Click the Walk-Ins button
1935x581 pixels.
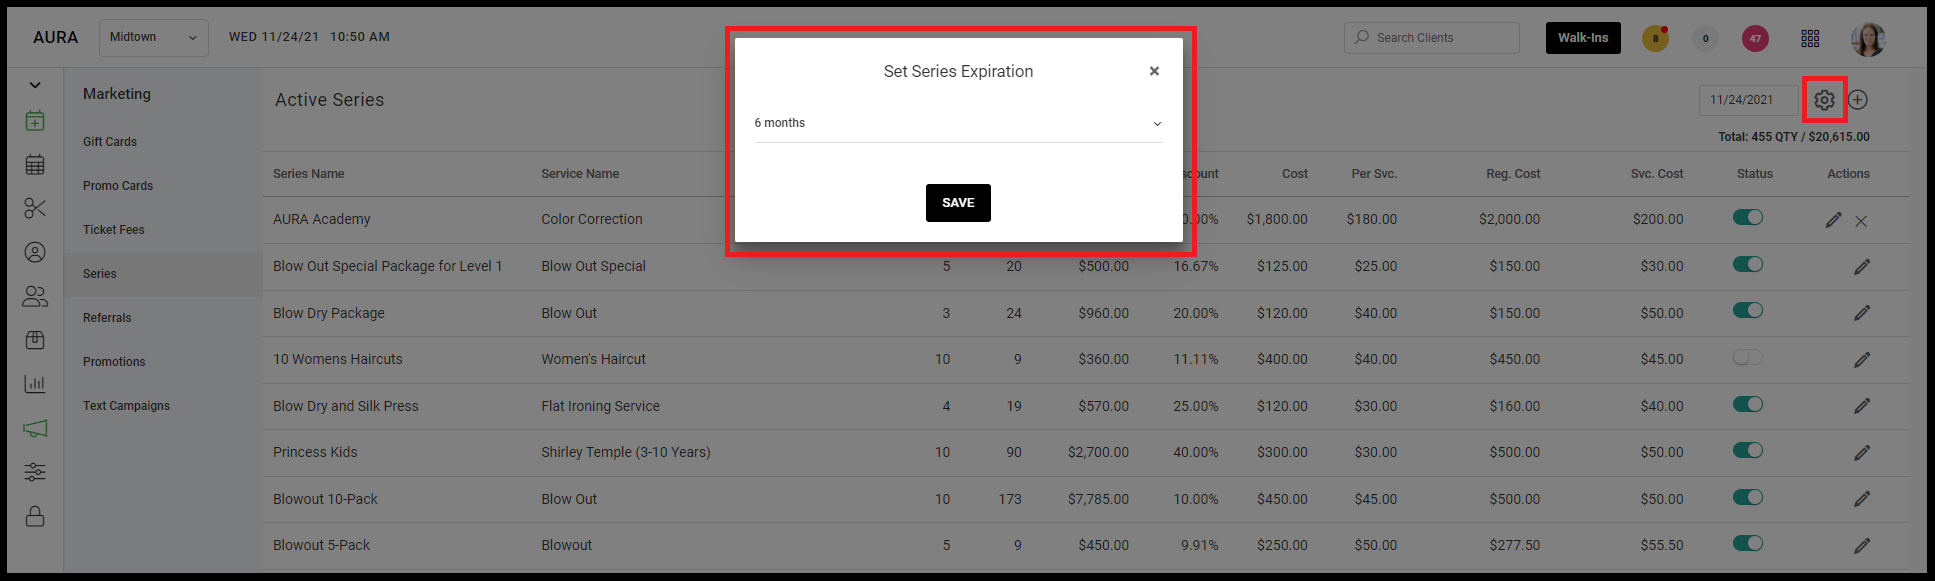[x=1583, y=38]
